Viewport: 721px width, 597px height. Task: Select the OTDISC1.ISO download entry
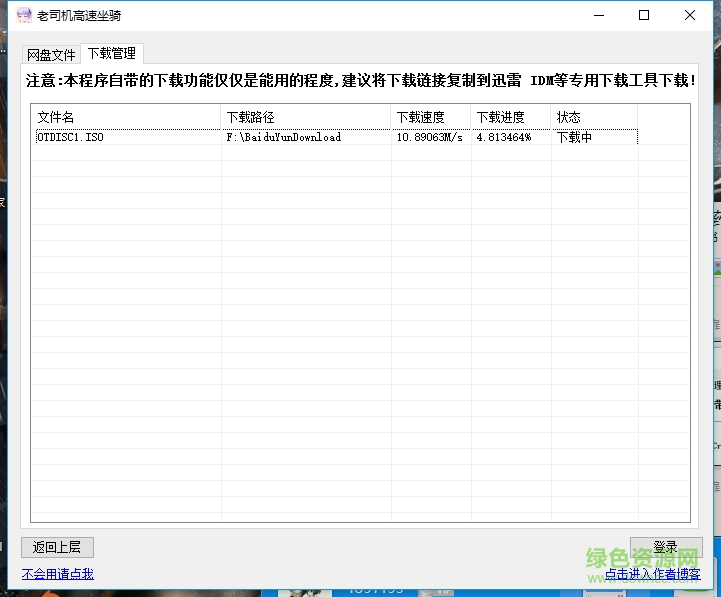70,137
